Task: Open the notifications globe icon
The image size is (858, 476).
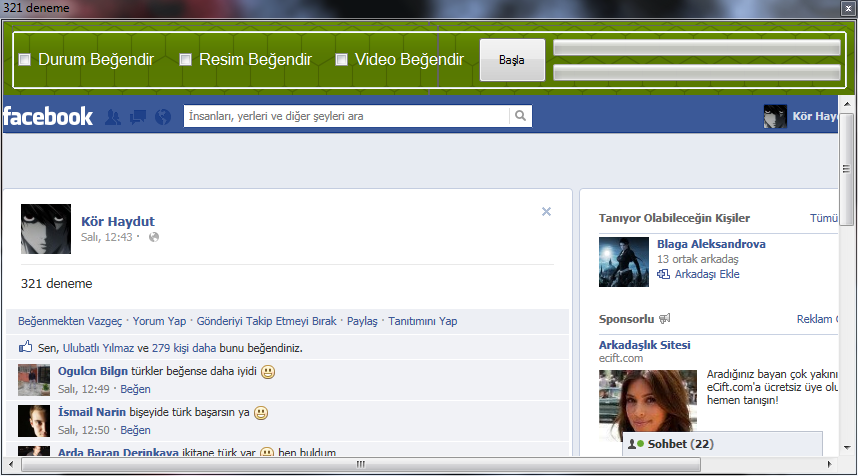Action: click(163, 117)
